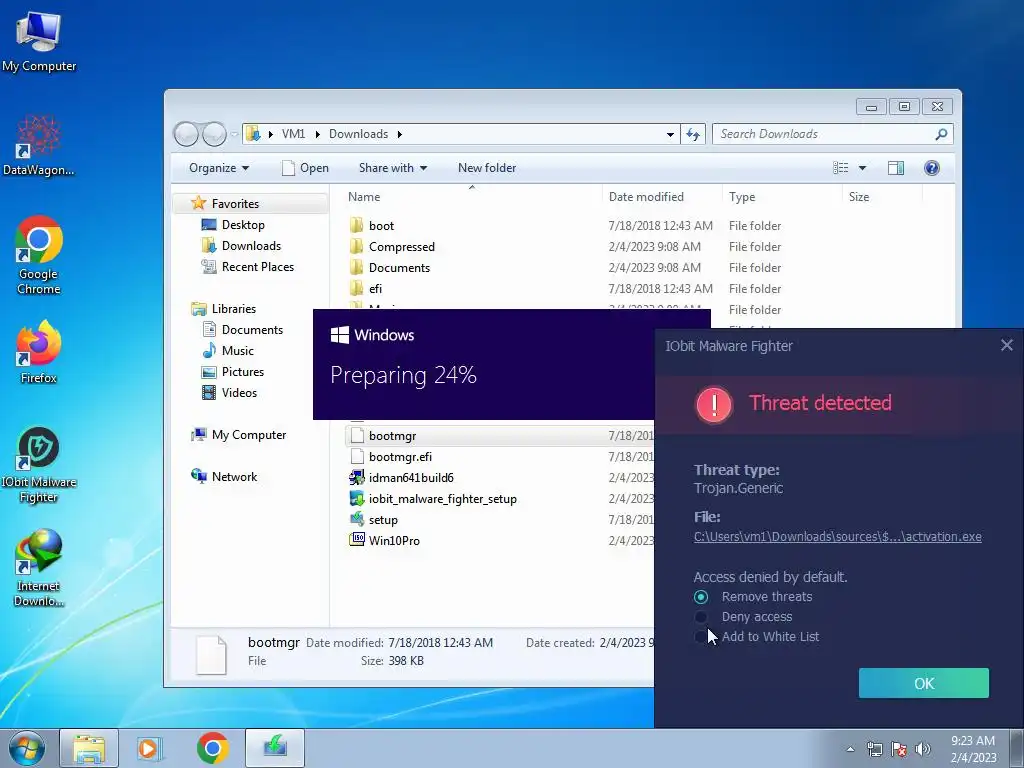Click Open in Explorer toolbar
Screen dimensions: 1024x768
click(305, 168)
